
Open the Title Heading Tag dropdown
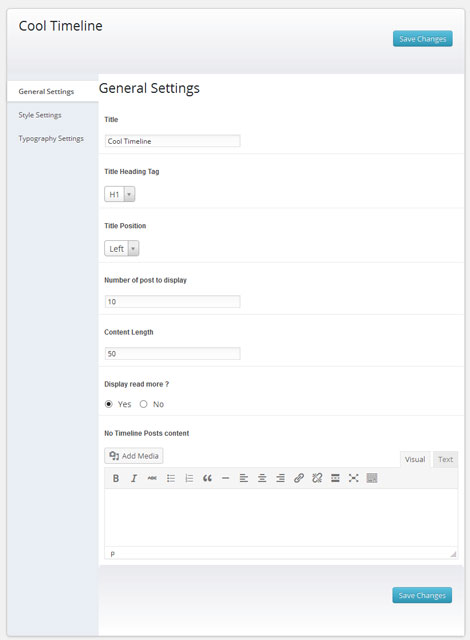coord(120,194)
